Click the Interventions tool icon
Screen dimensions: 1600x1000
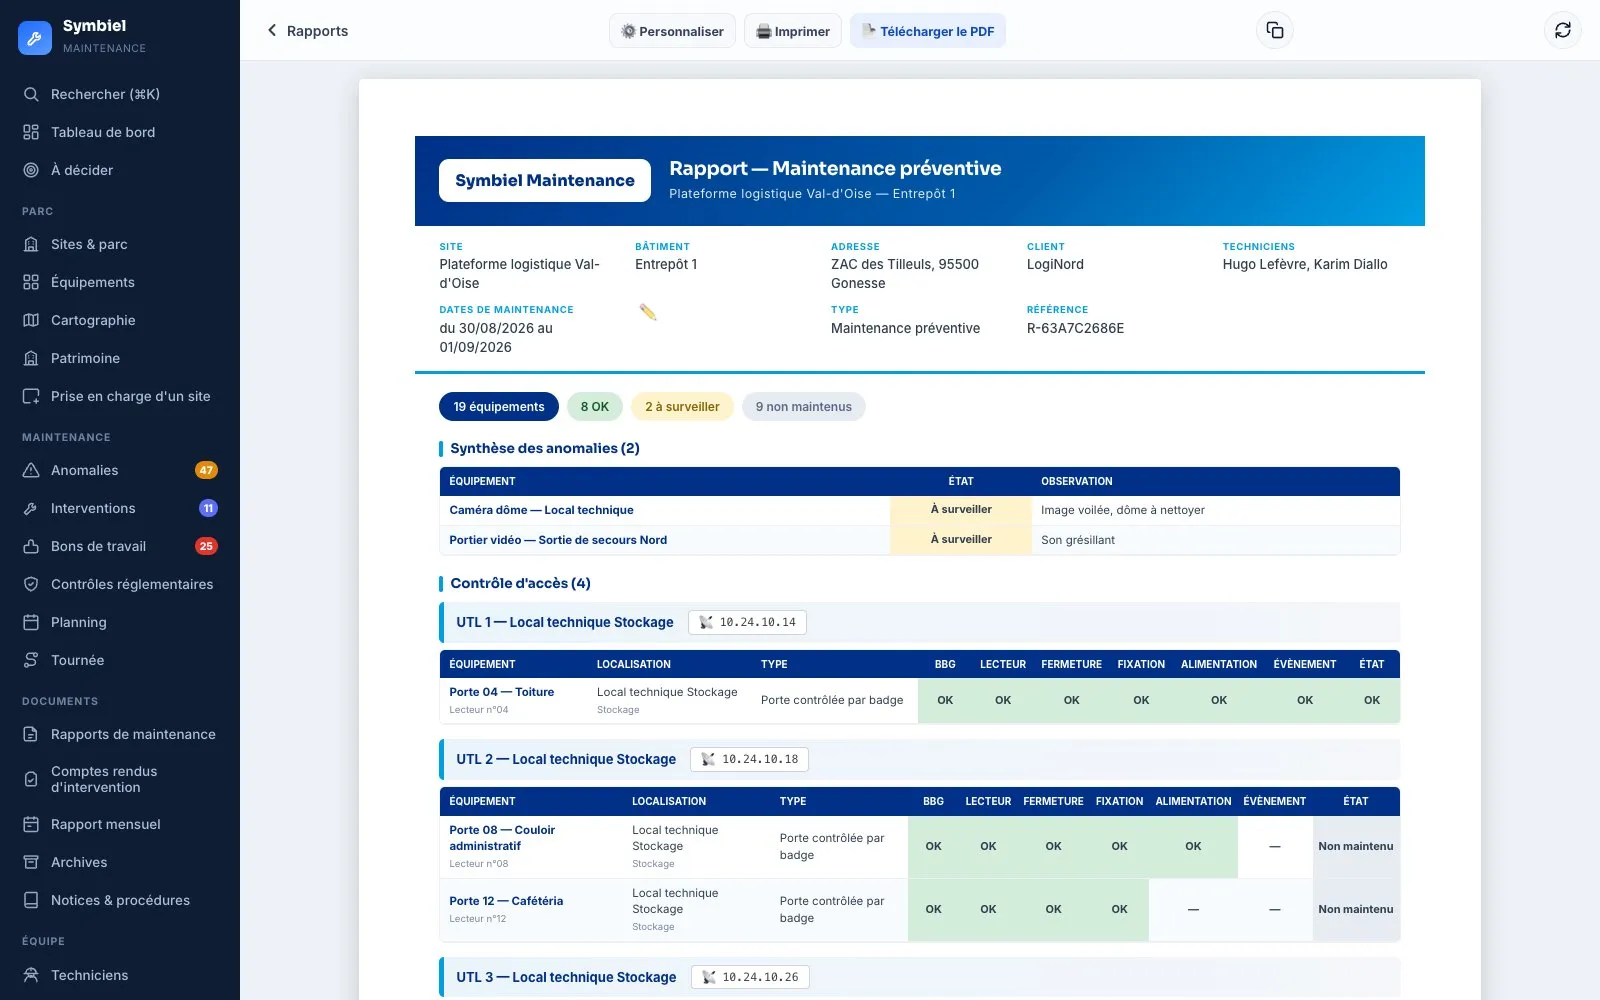31,508
